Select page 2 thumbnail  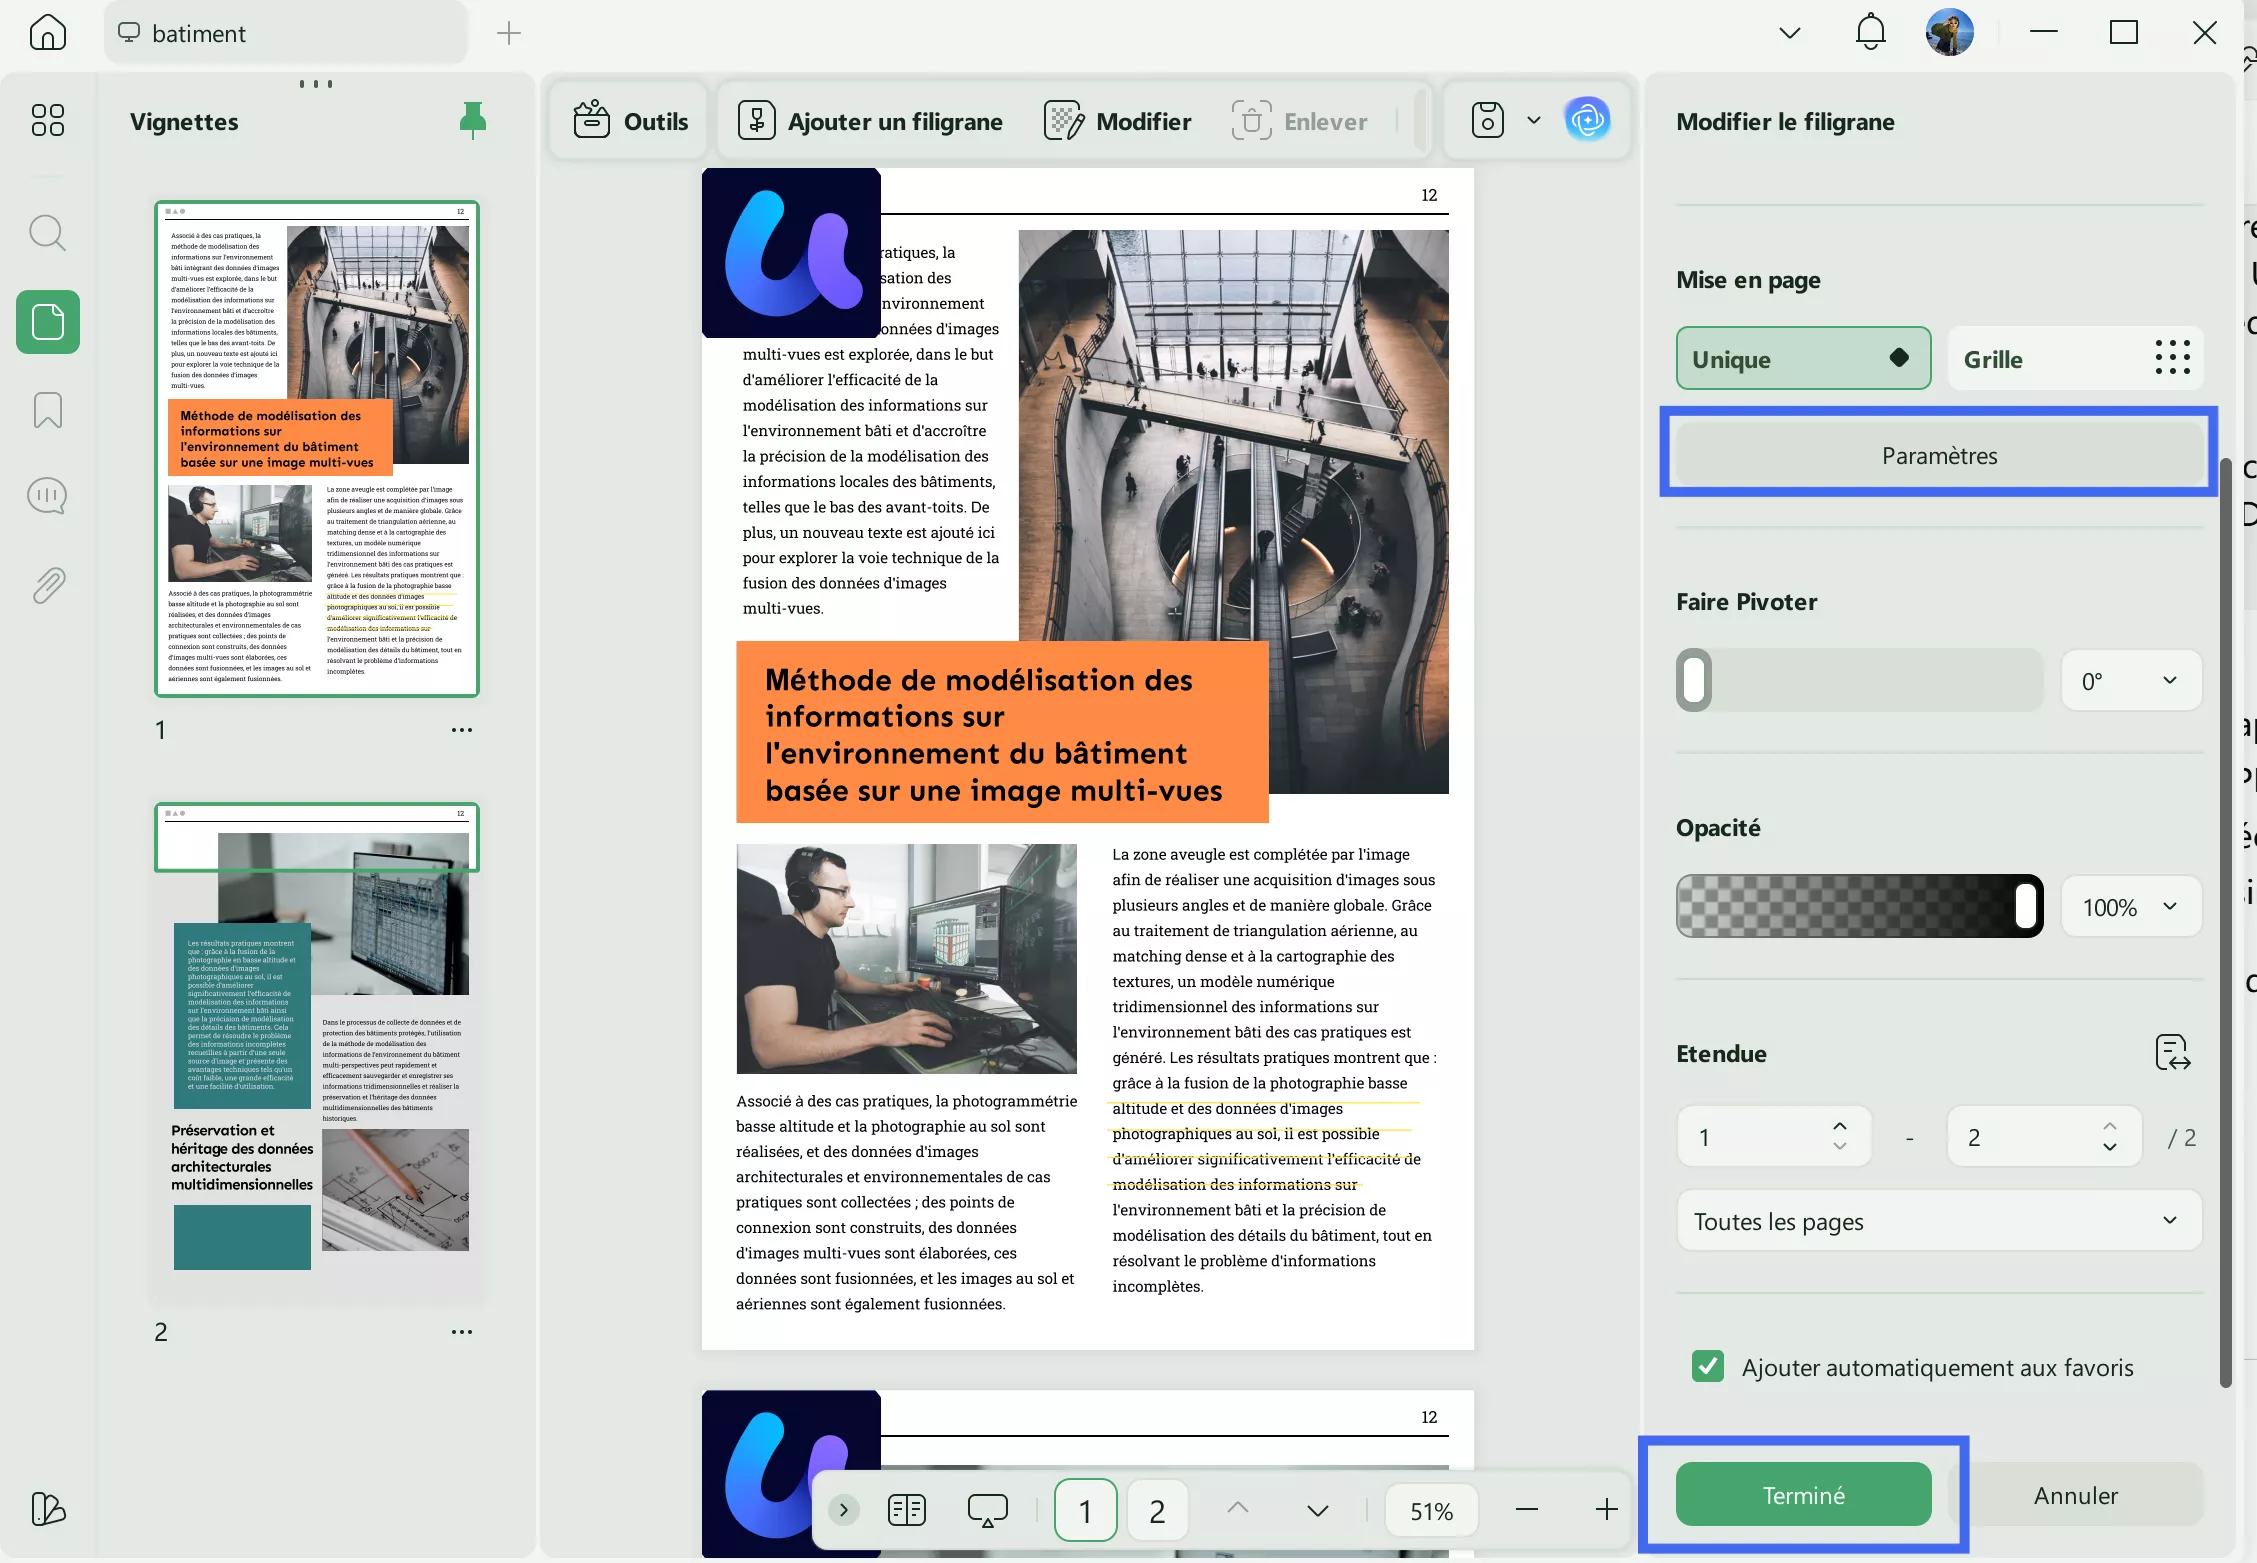point(317,1051)
